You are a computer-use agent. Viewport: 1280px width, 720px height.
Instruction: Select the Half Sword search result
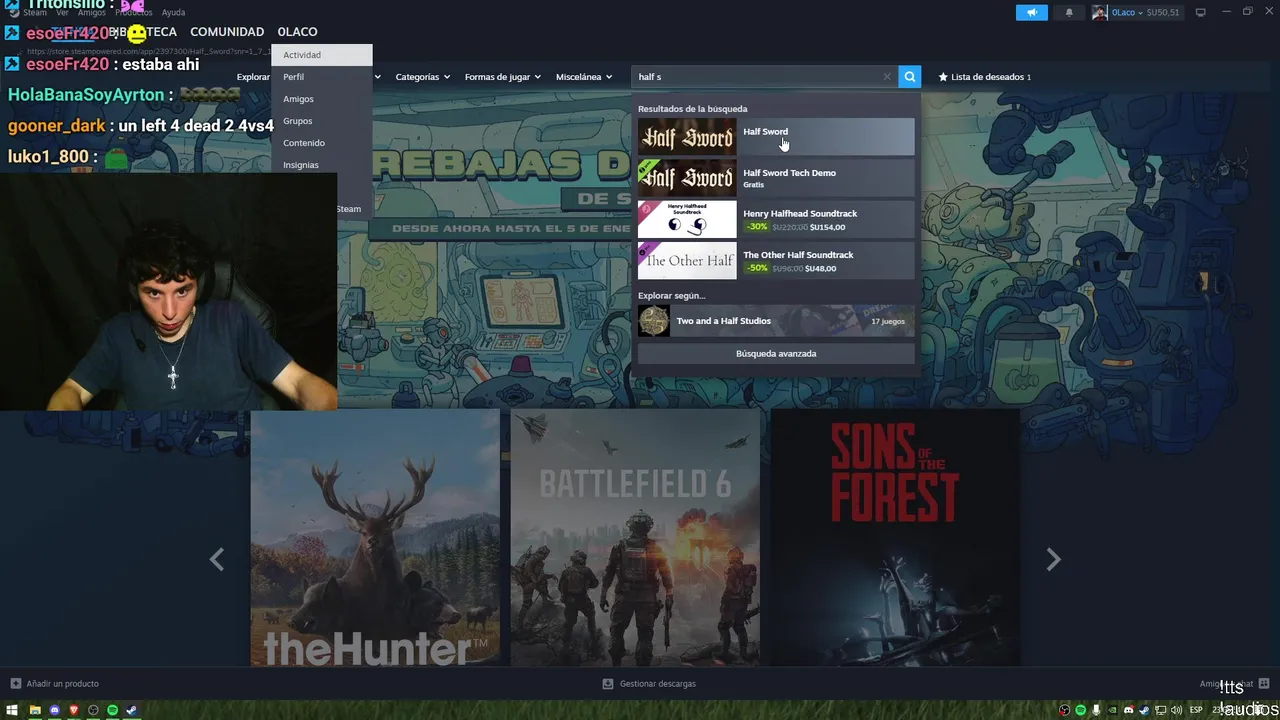[776, 137]
